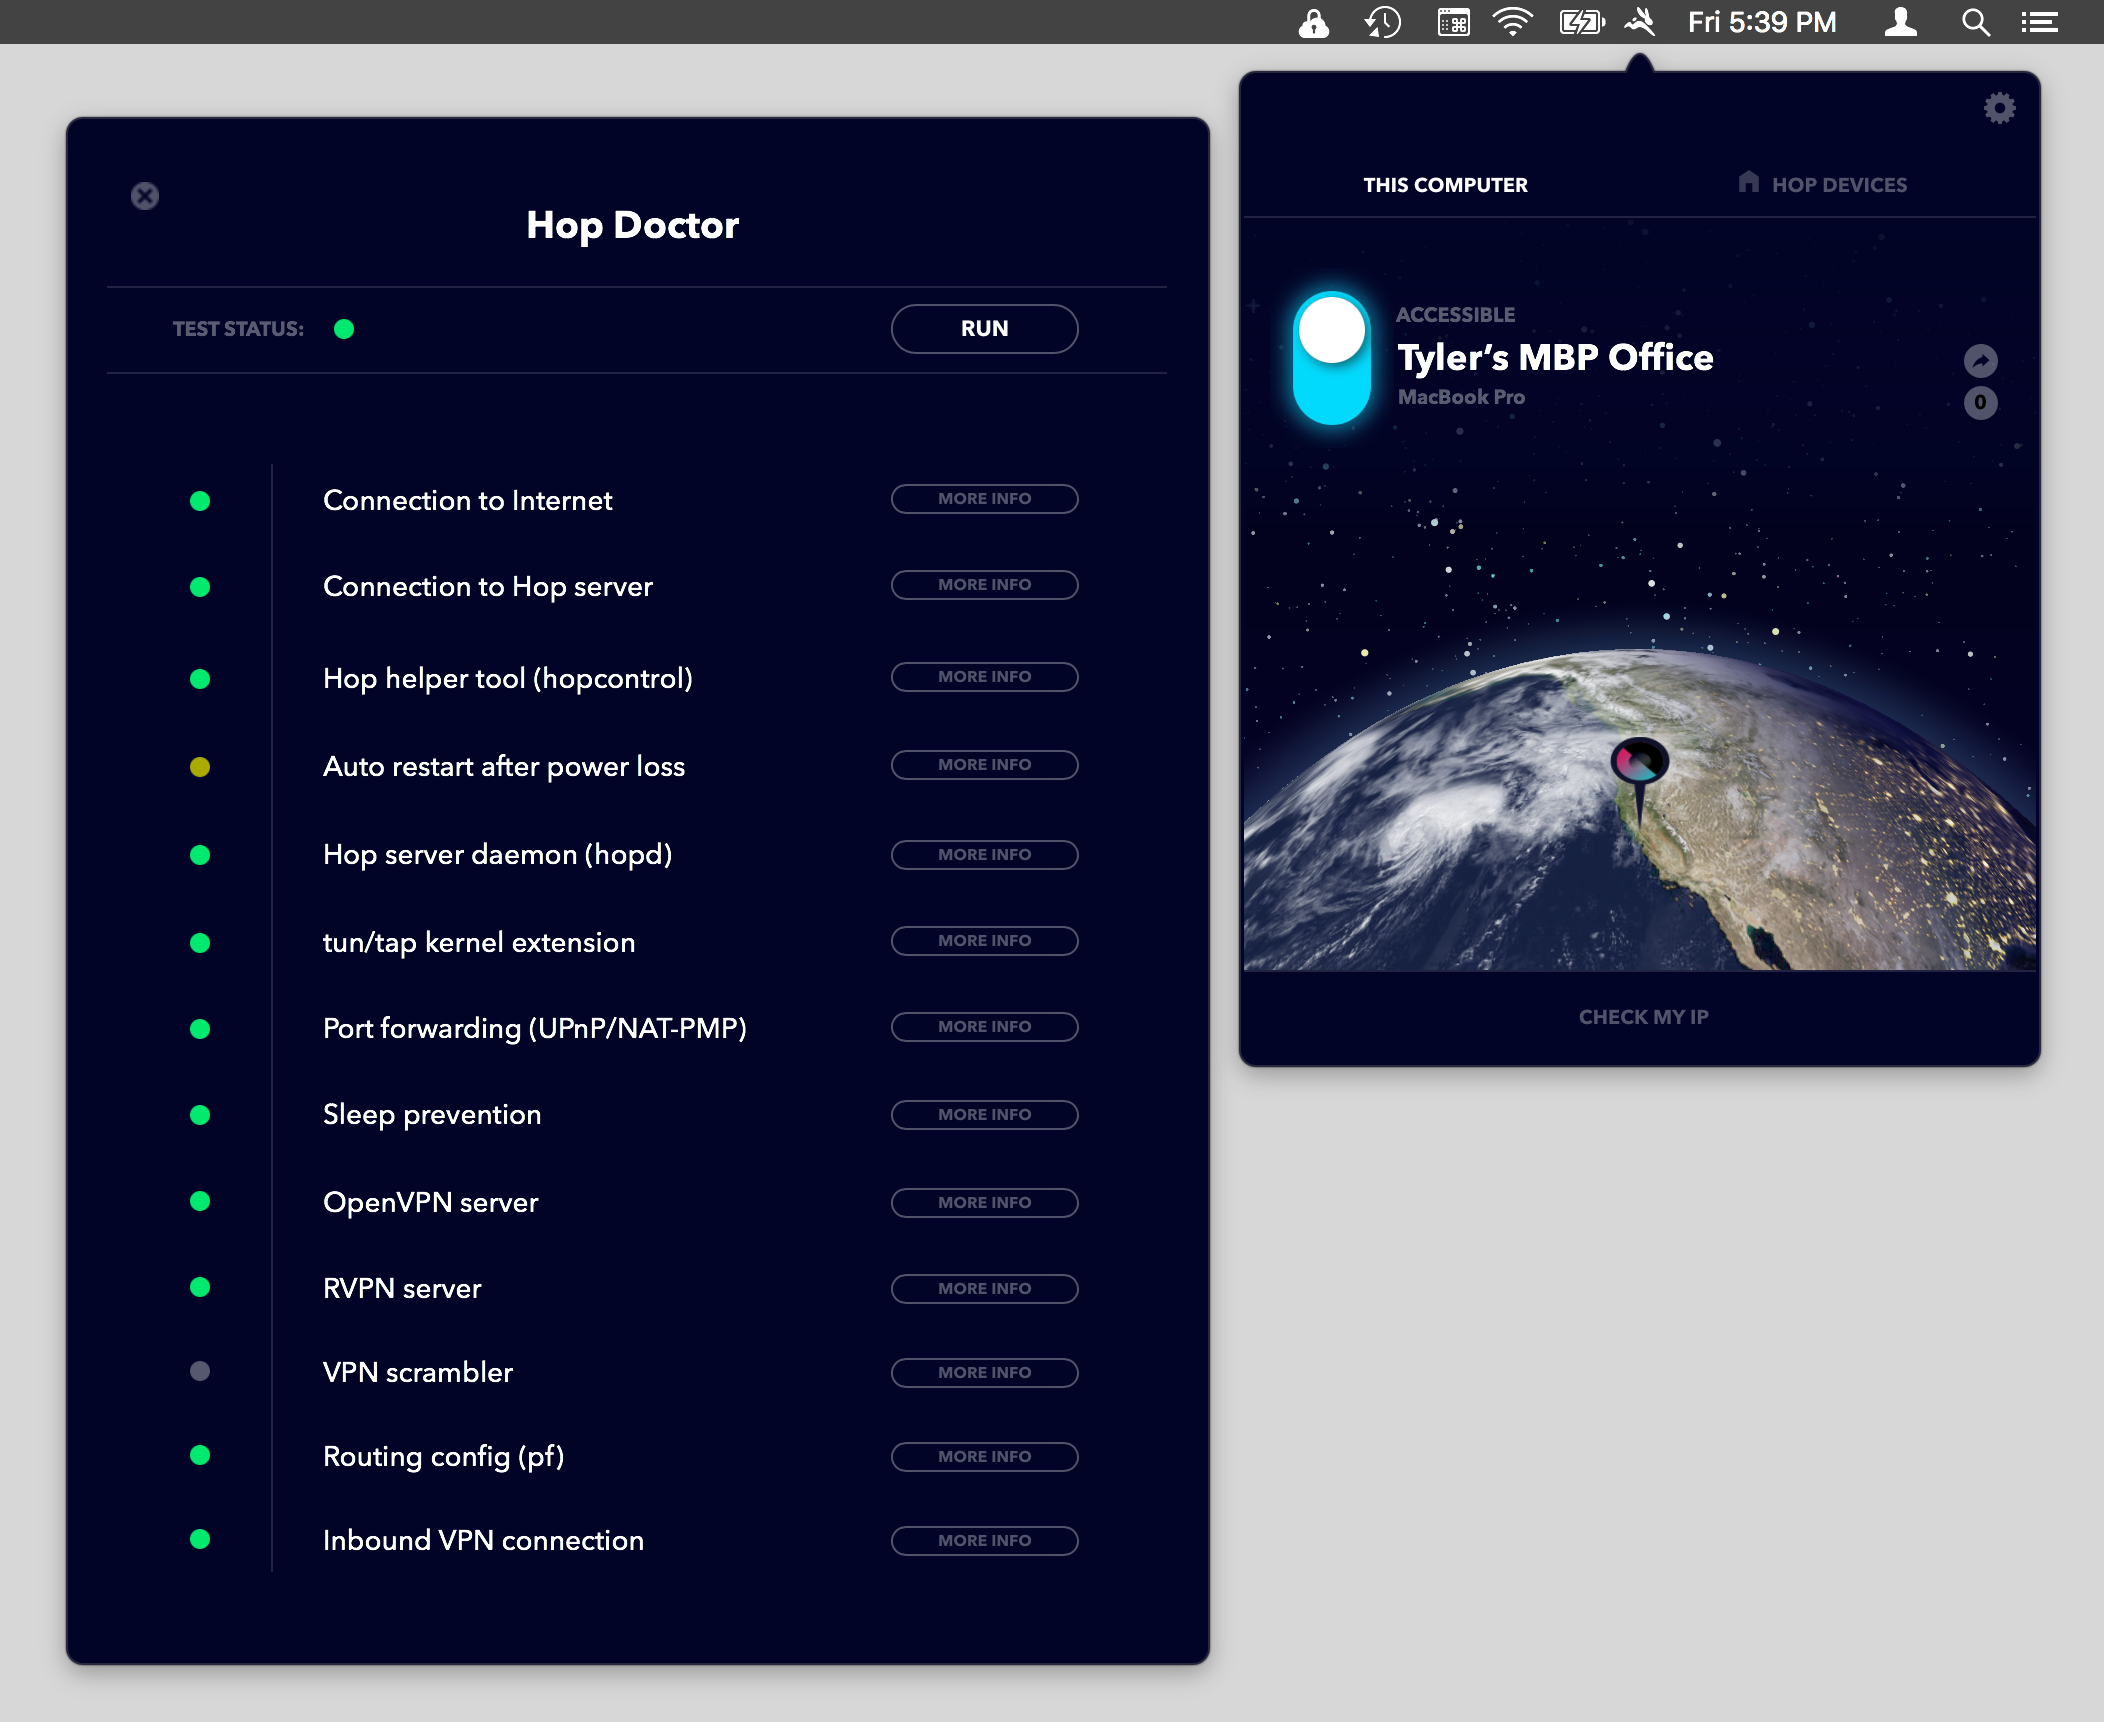2104x1722 pixels.
Task: Open the Wi-Fi menu bar icon
Action: point(1512,22)
